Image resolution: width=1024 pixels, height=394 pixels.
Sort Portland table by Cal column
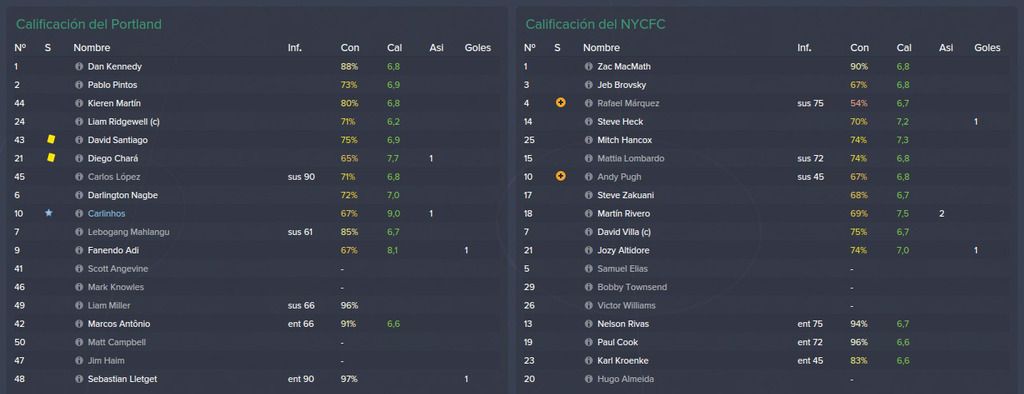(394, 48)
